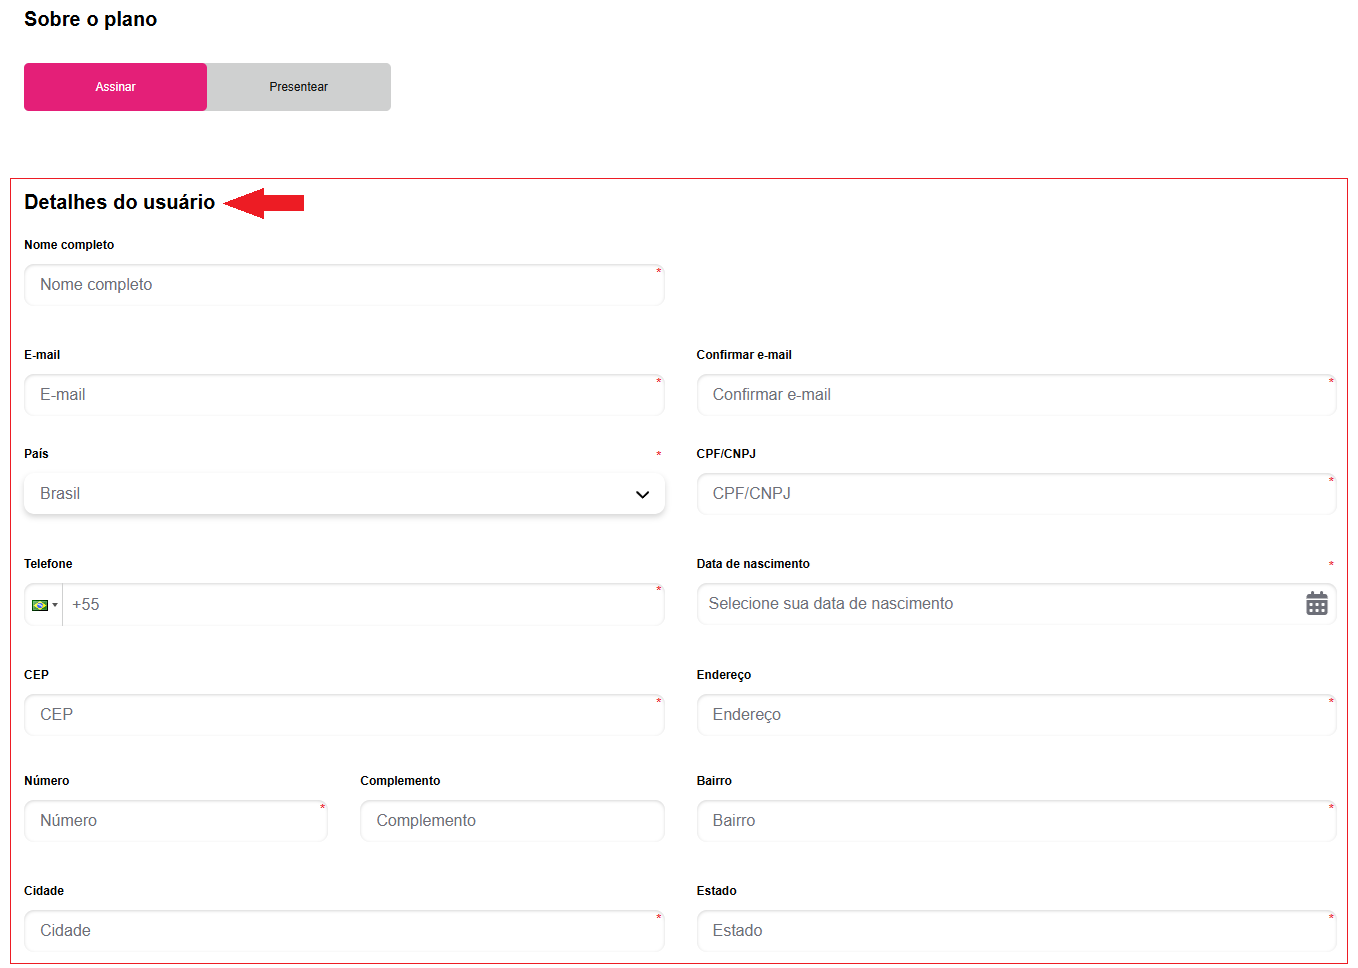1358x968 pixels.
Task: Open the phone country code dropdown arrow
Action: coord(55,605)
